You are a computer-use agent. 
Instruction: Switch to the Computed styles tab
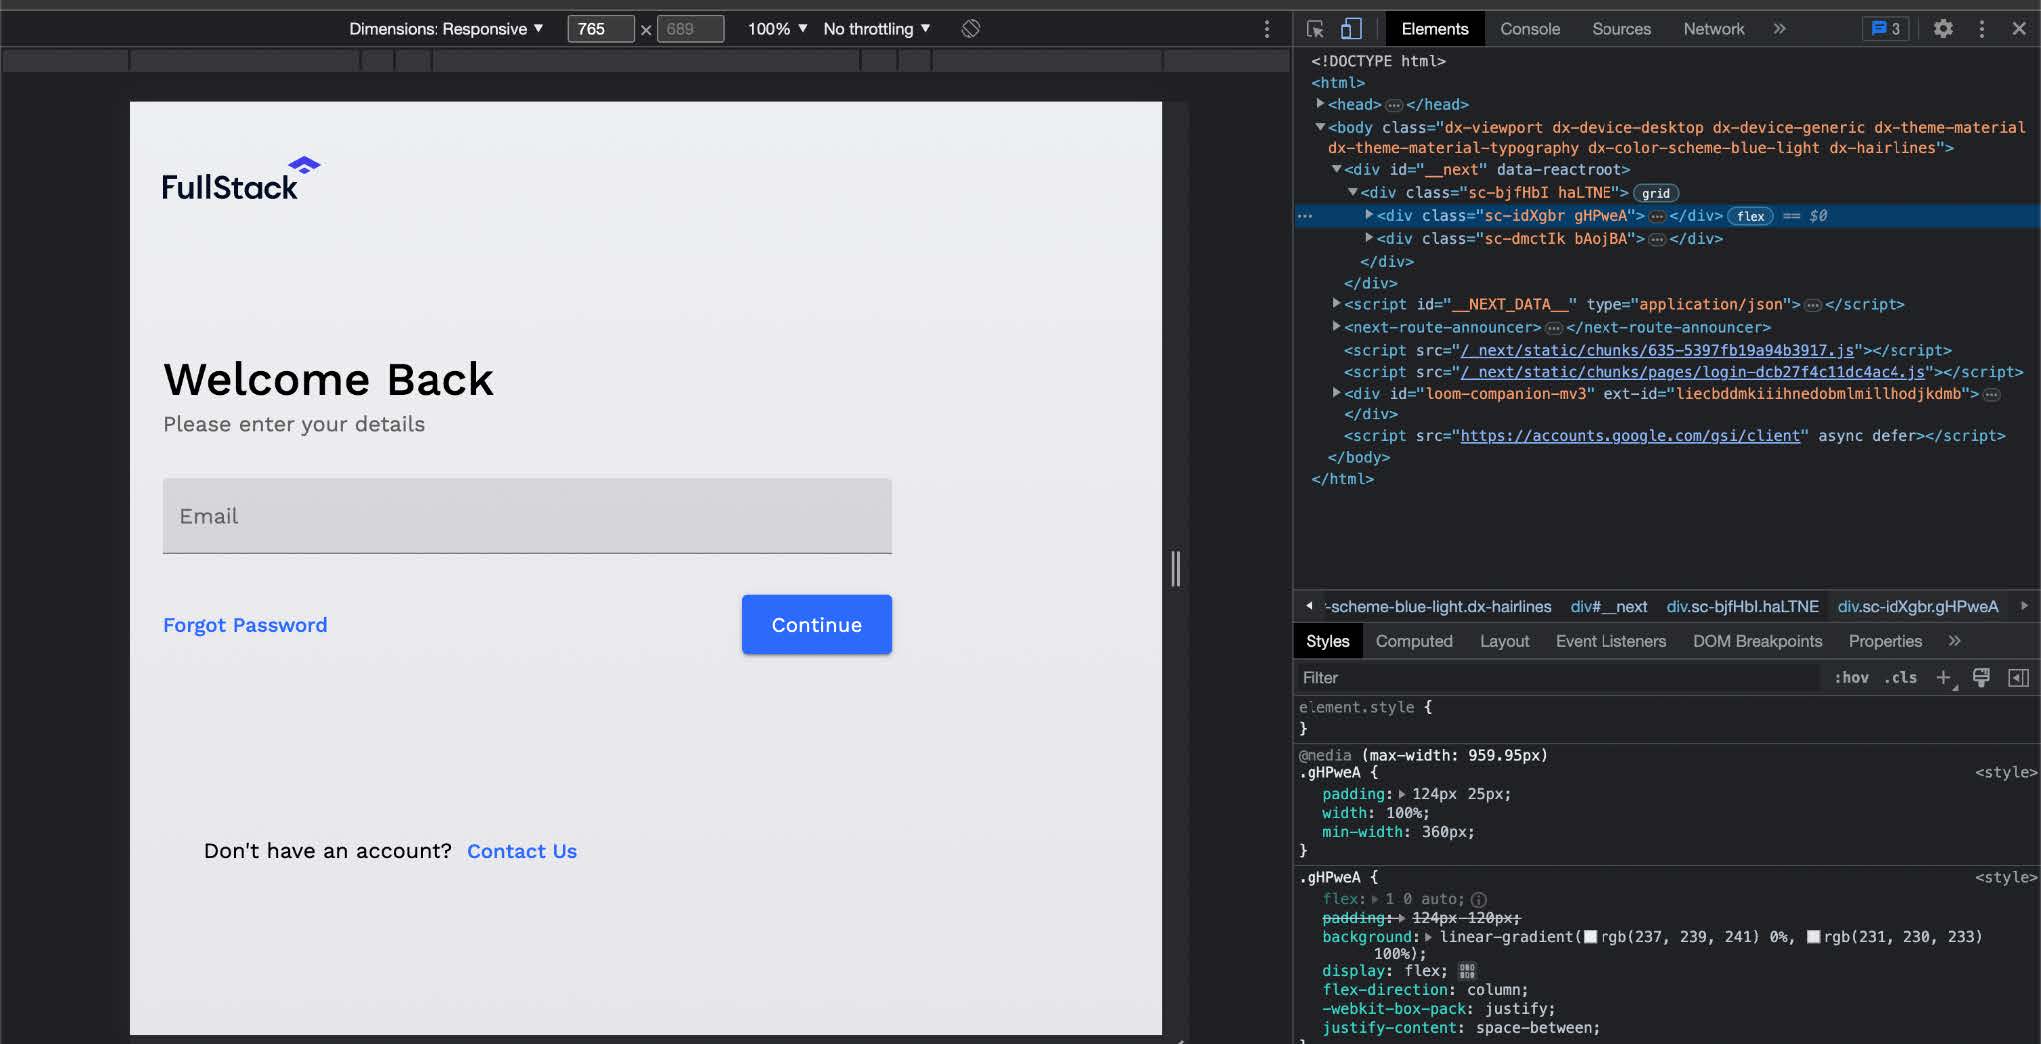pyautogui.click(x=1413, y=641)
